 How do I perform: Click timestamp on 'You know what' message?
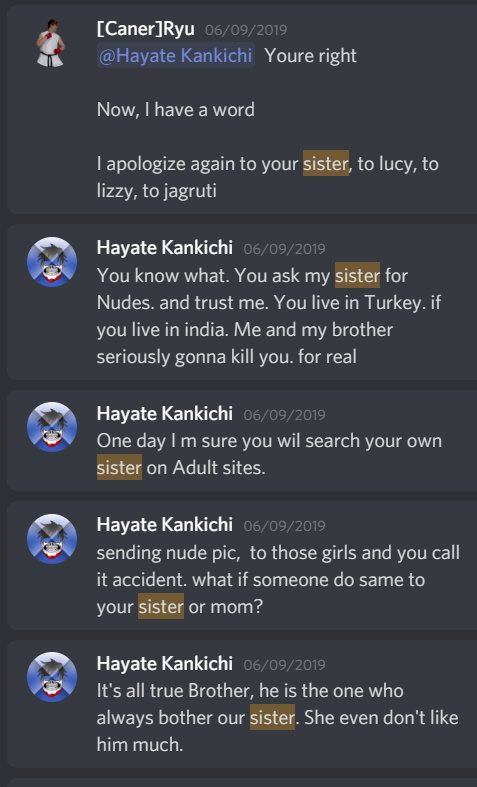(285, 249)
